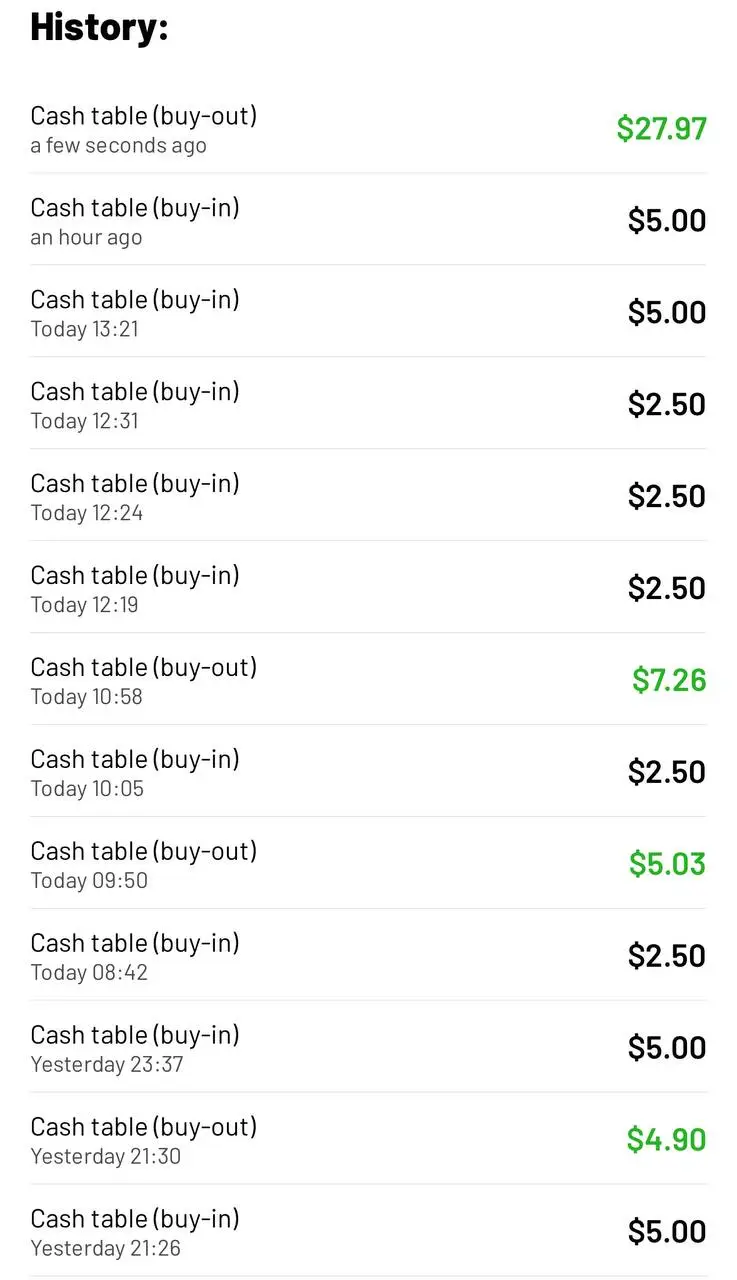Screen dimensions: 737x1280
Task: Open the Yesterday 21:30 buy-out entry
Action: tap(368, 1140)
